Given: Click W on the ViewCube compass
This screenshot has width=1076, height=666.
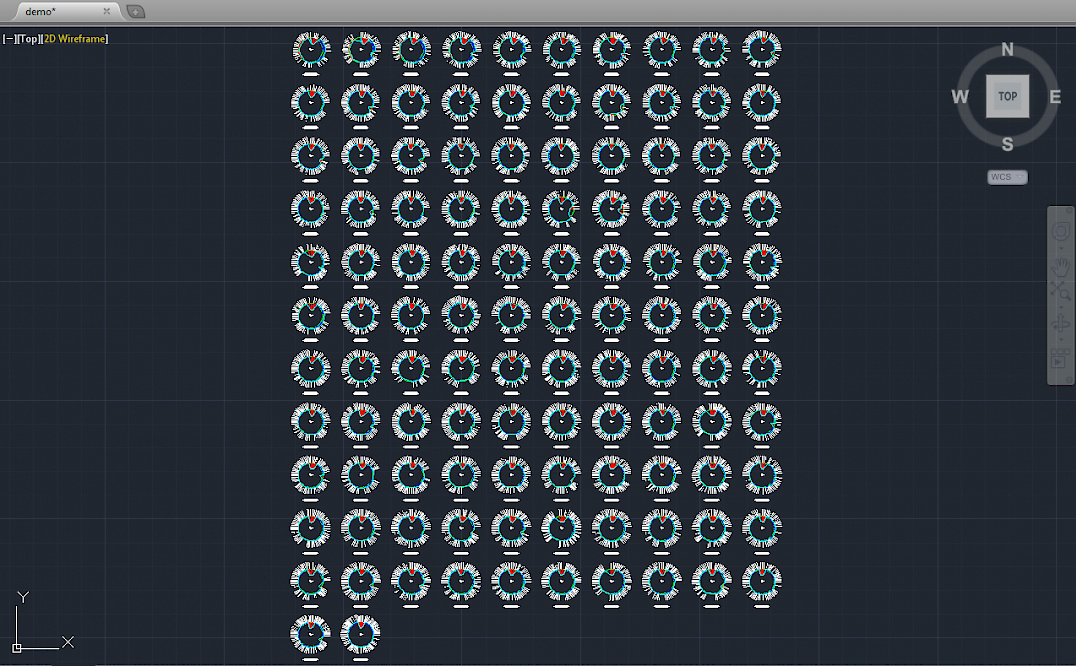Looking at the screenshot, I should coord(960,97).
